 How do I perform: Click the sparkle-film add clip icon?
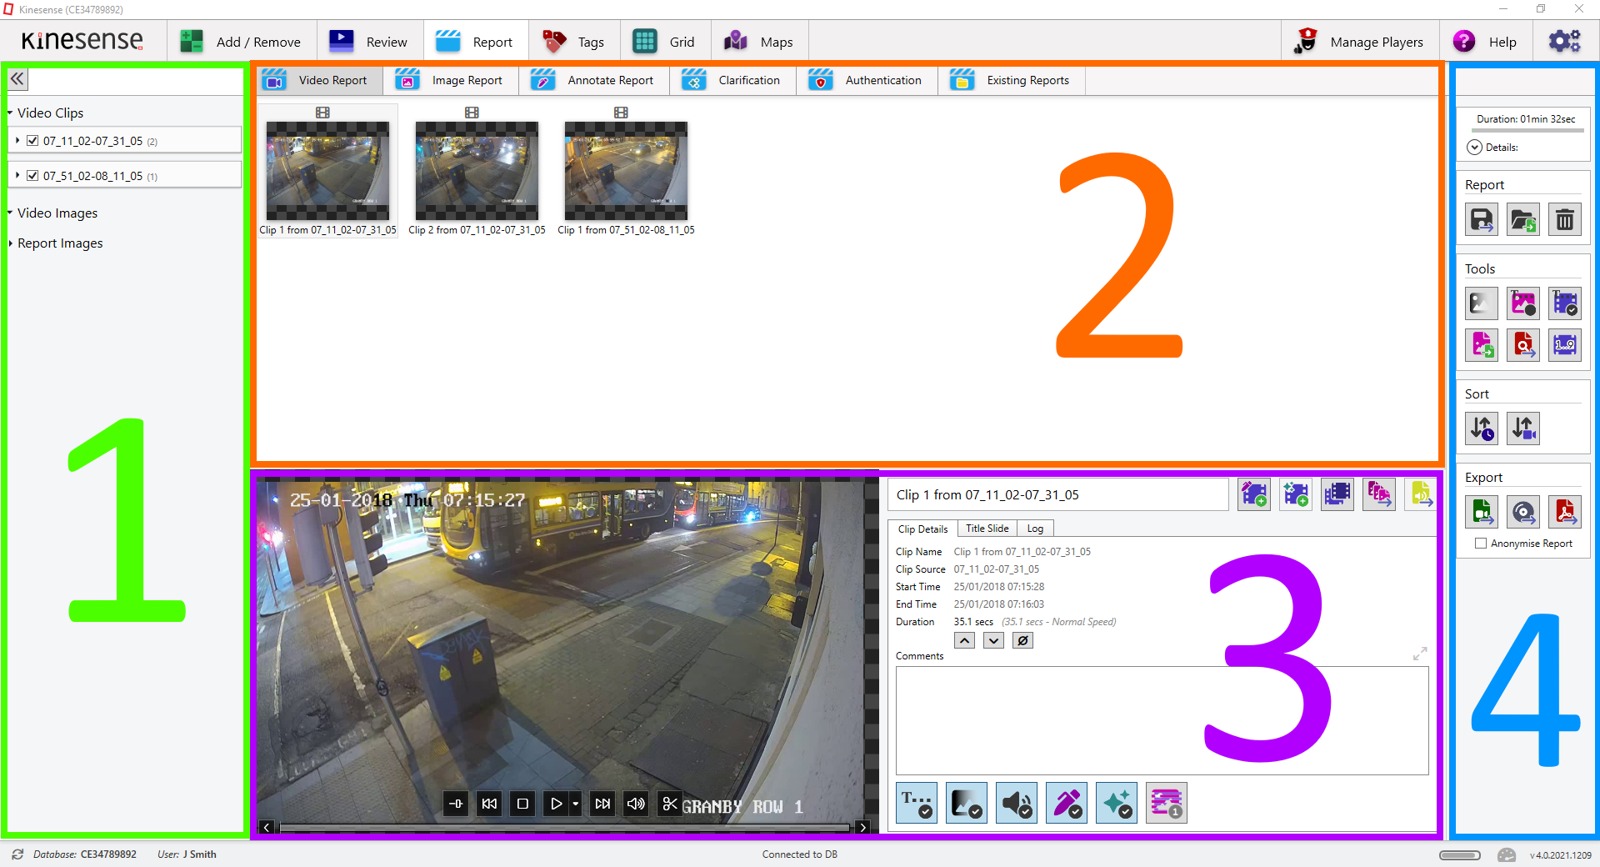pyautogui.click(x=1296, y=494)
